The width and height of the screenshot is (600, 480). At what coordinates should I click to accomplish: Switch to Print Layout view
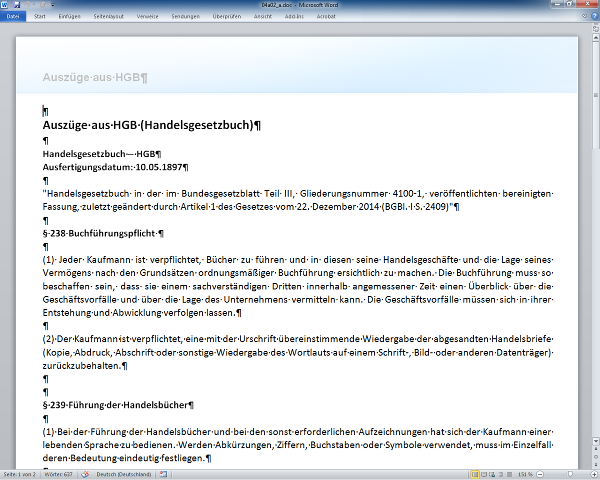click(x=475, y=474)
